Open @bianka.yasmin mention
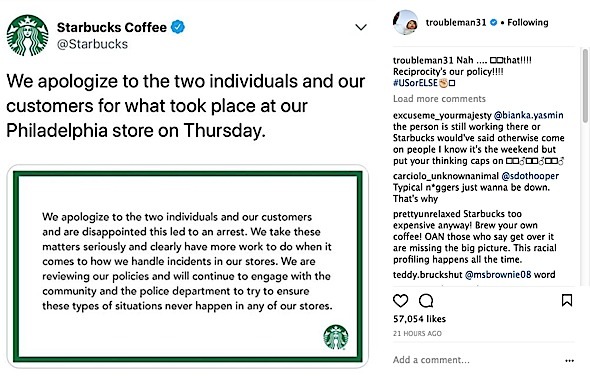The width and height of the screenshot is (590, 376). pos(528,115)
